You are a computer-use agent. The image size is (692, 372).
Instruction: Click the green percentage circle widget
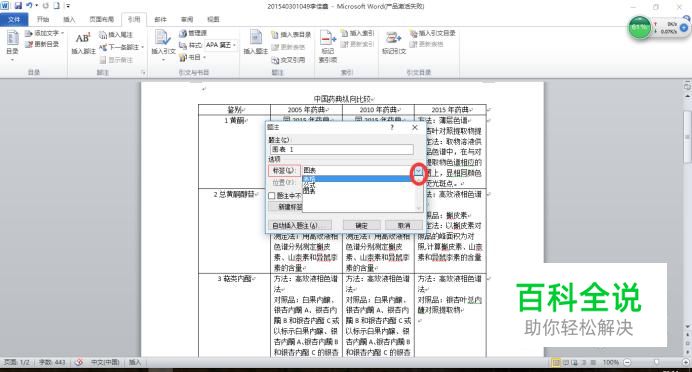click(x=639, y=27)
